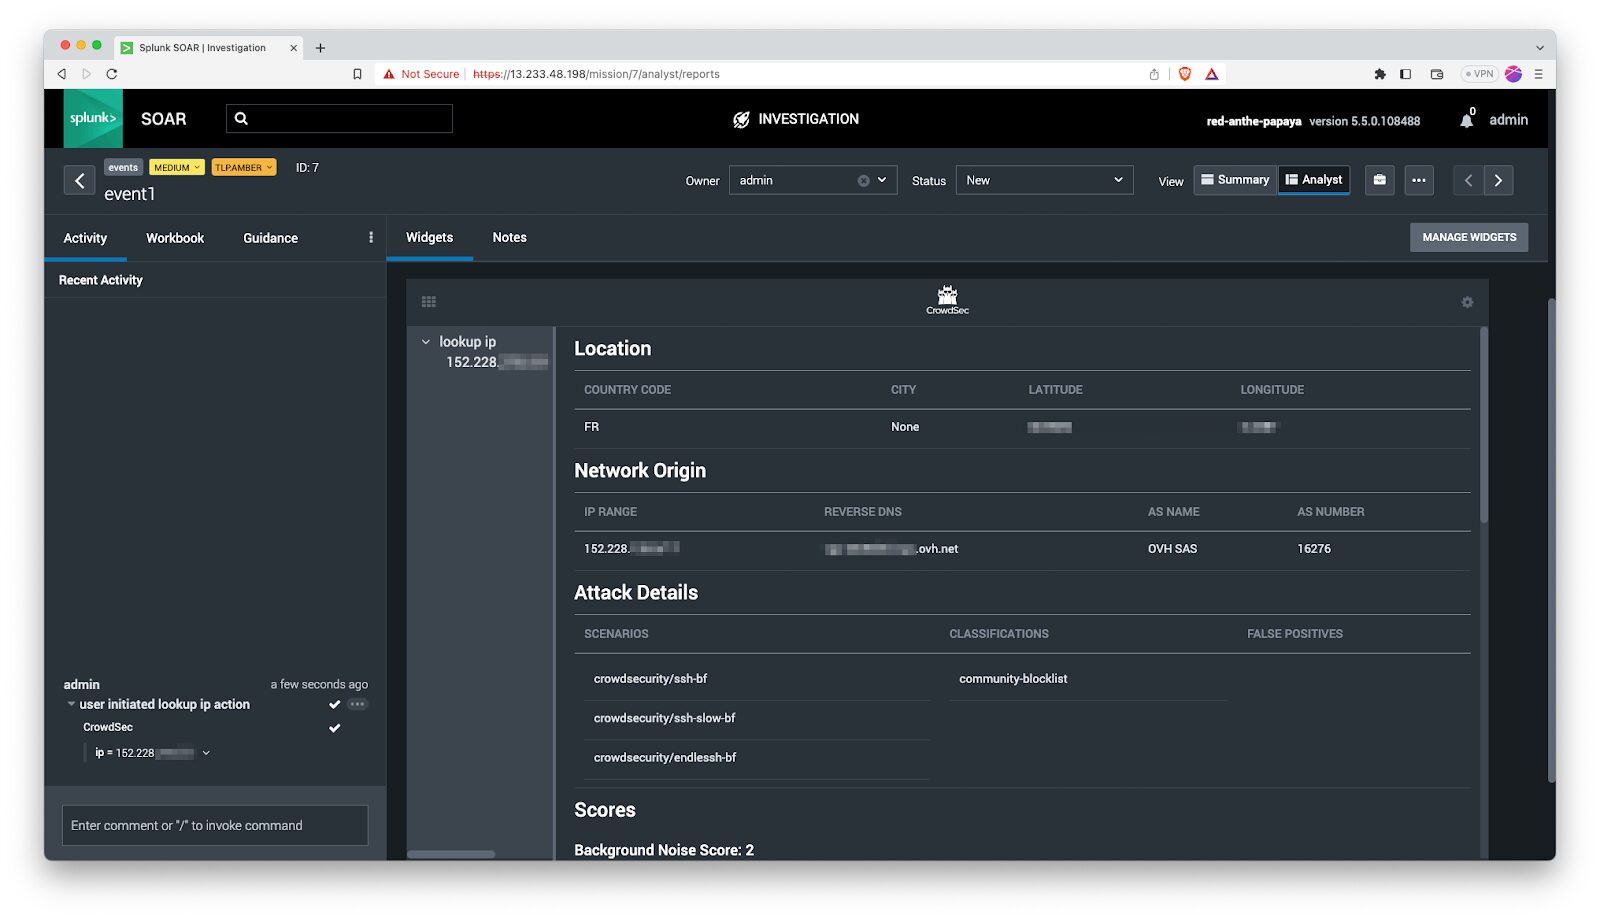The width and height of the screenshot is (1600, 919).
Task: Open the ellipsis more-options icon in the header
Action: click(x=1419, y=180)
